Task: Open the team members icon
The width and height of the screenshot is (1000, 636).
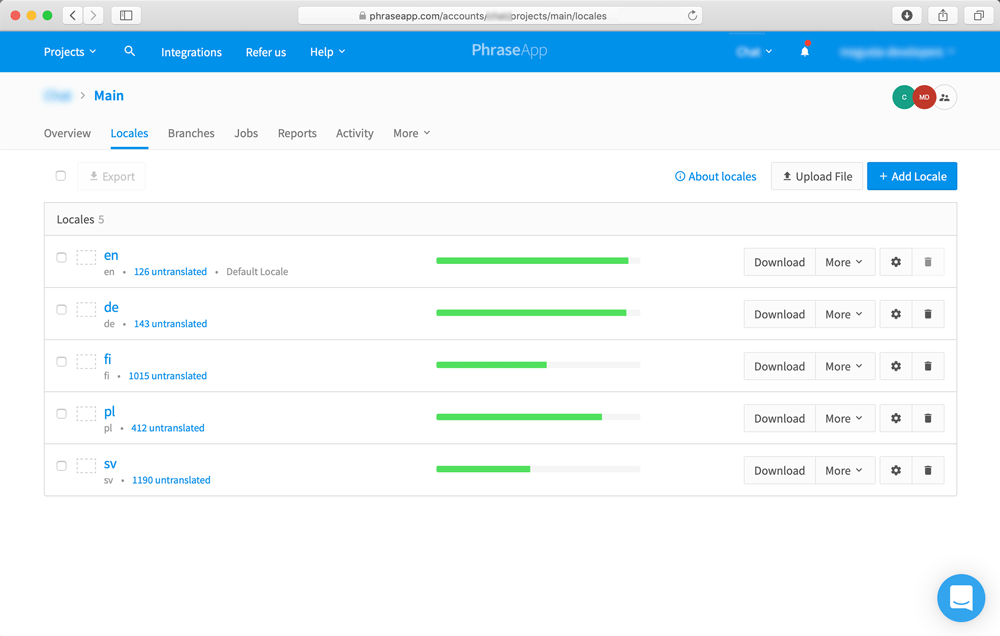Action: coord(945,98)
